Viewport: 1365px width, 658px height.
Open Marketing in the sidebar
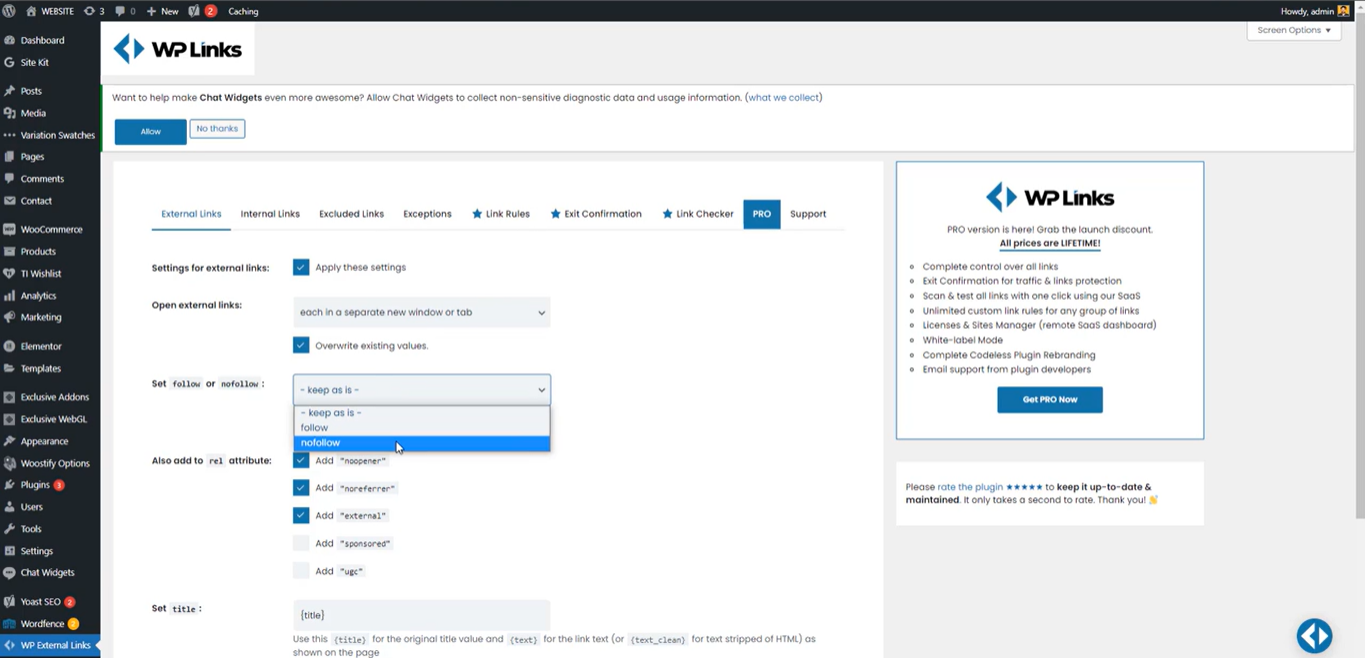[41, 317]
